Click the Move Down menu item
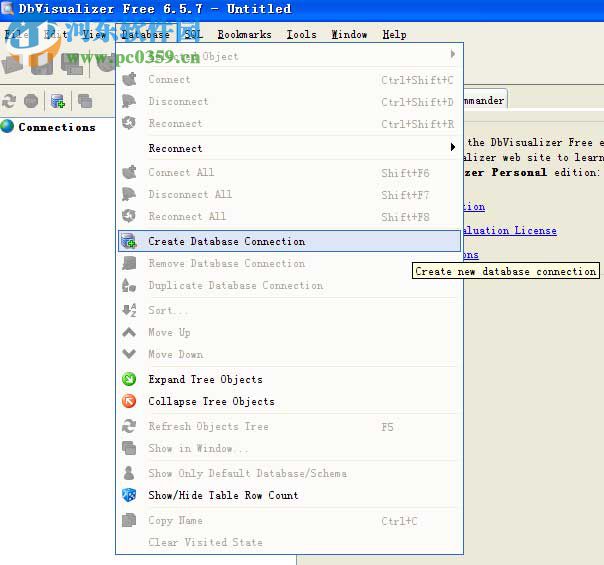Image resolution: width=604 pixels, height=565 pixels. pyautogui.click(x=289, y=354)
